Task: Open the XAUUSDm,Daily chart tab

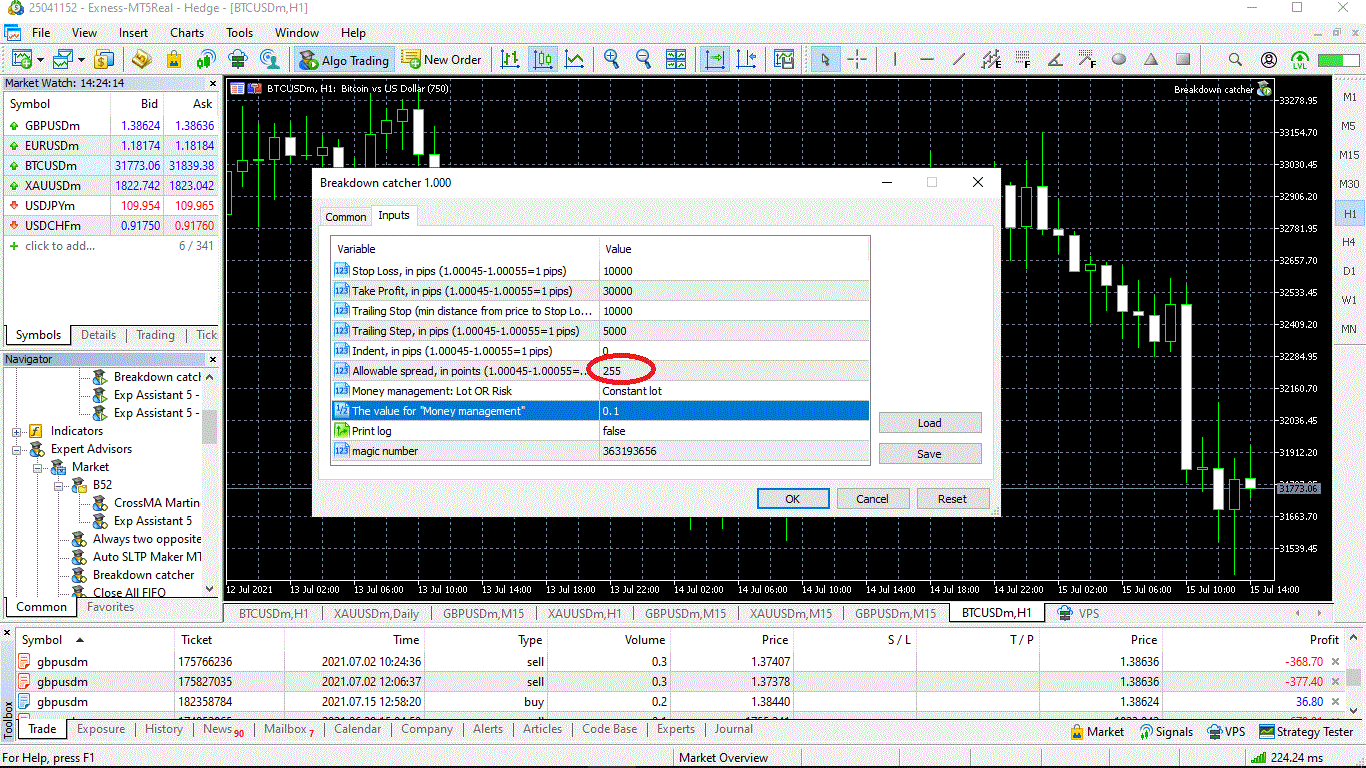Action: click(x=376, y=613)
